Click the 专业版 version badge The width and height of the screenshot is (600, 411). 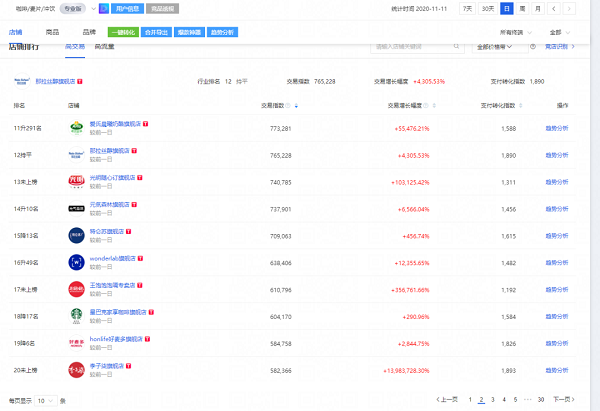pyautogui.click(x=73, y=8)
